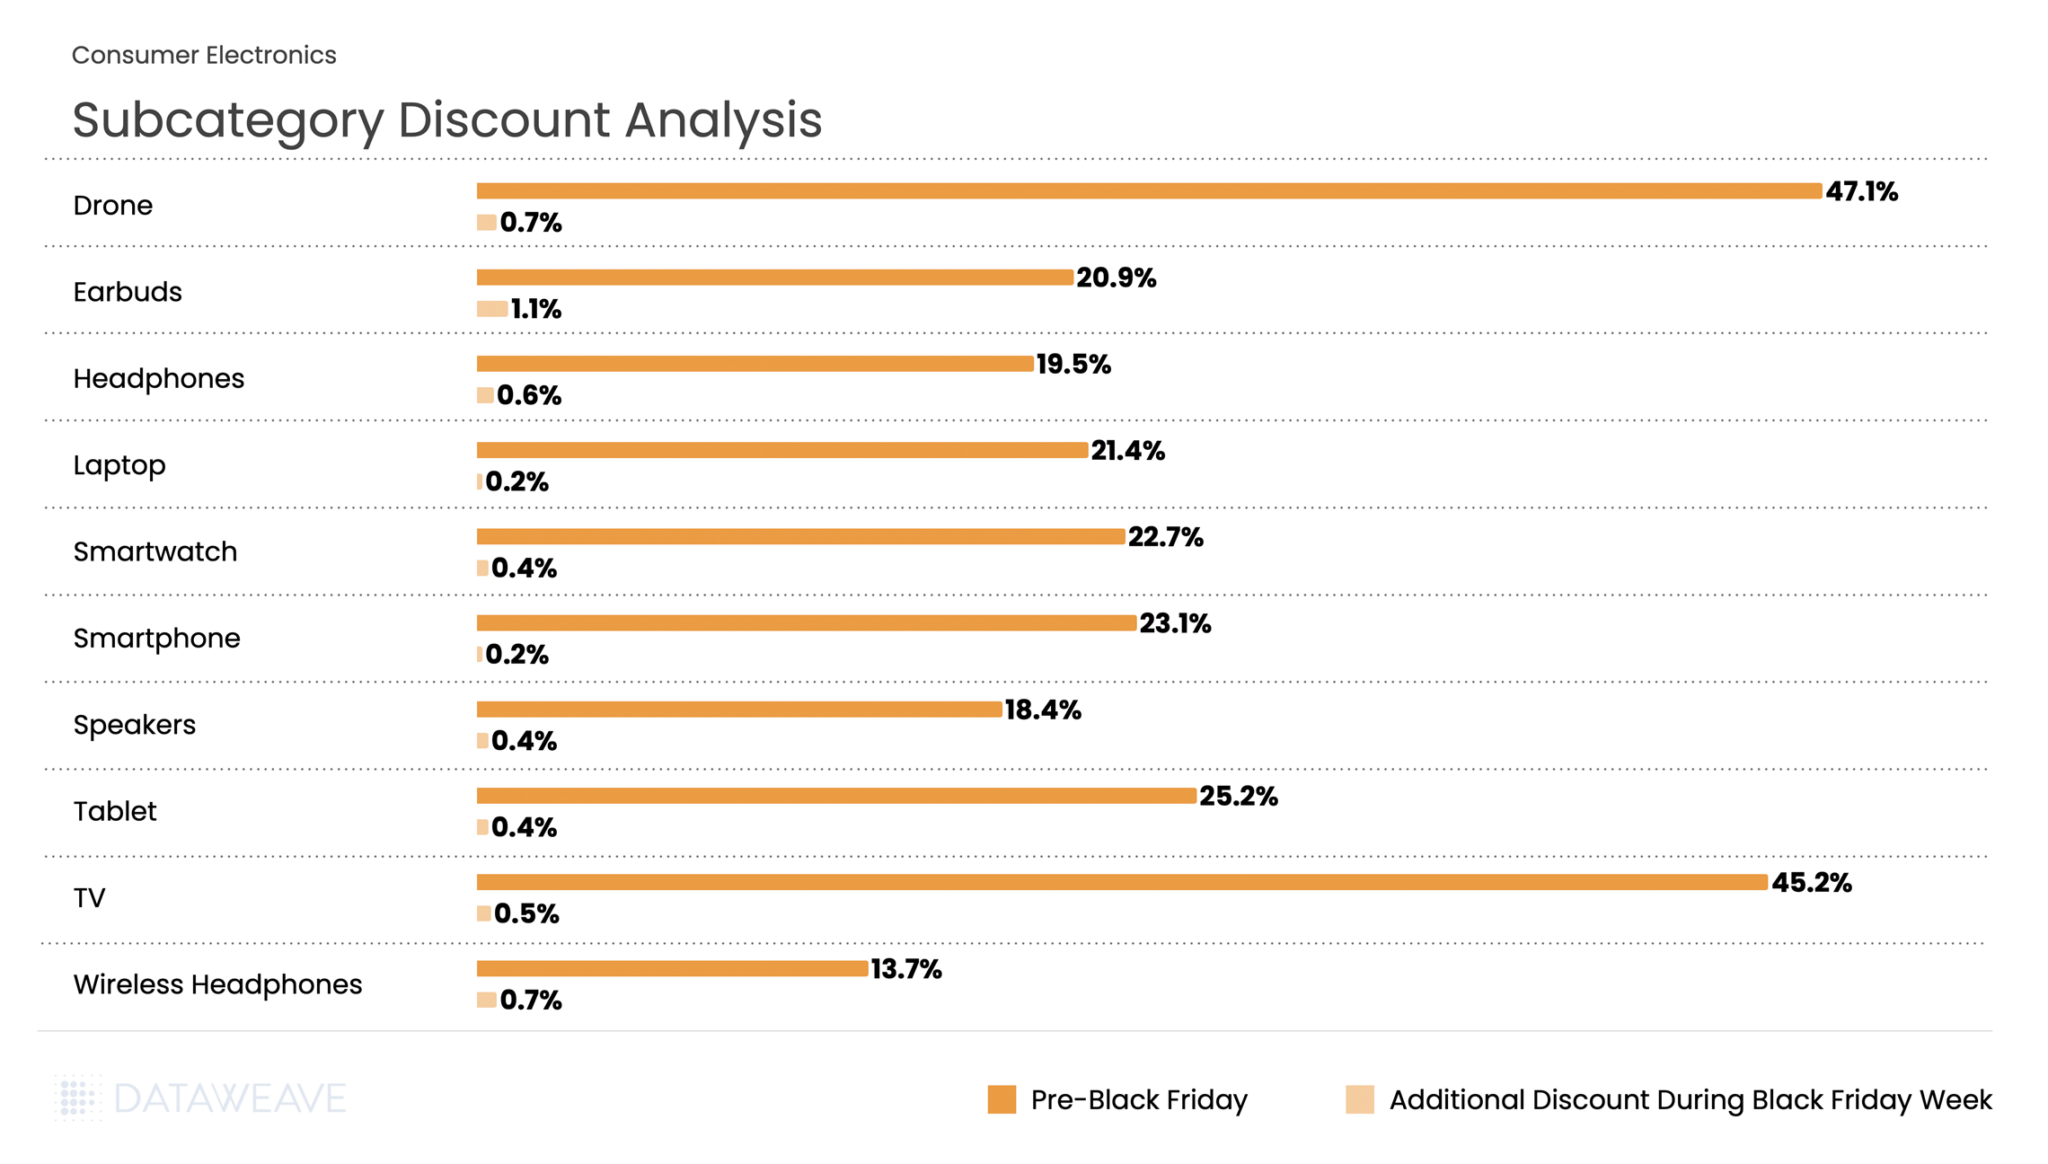Select the Headphones 19.5% bar
The image size is (2048, 1164).
(755, 364)
